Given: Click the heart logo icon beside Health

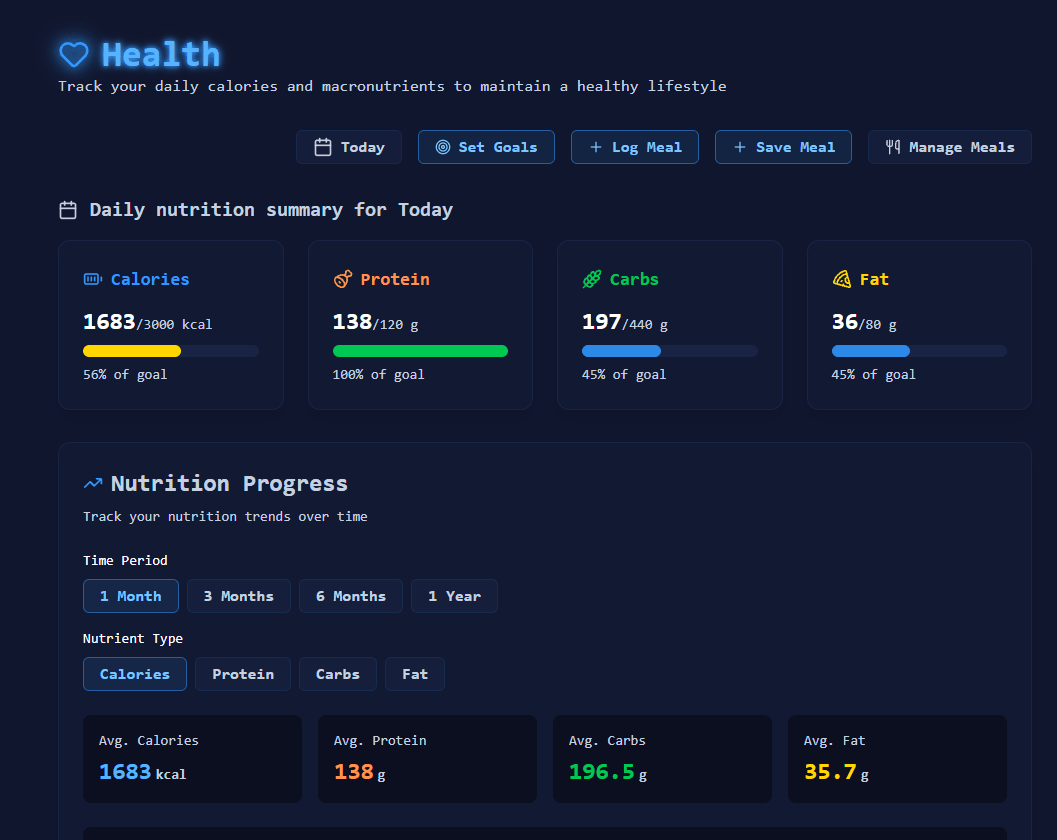Looking at the screenshot, I should tap(73, 55).
